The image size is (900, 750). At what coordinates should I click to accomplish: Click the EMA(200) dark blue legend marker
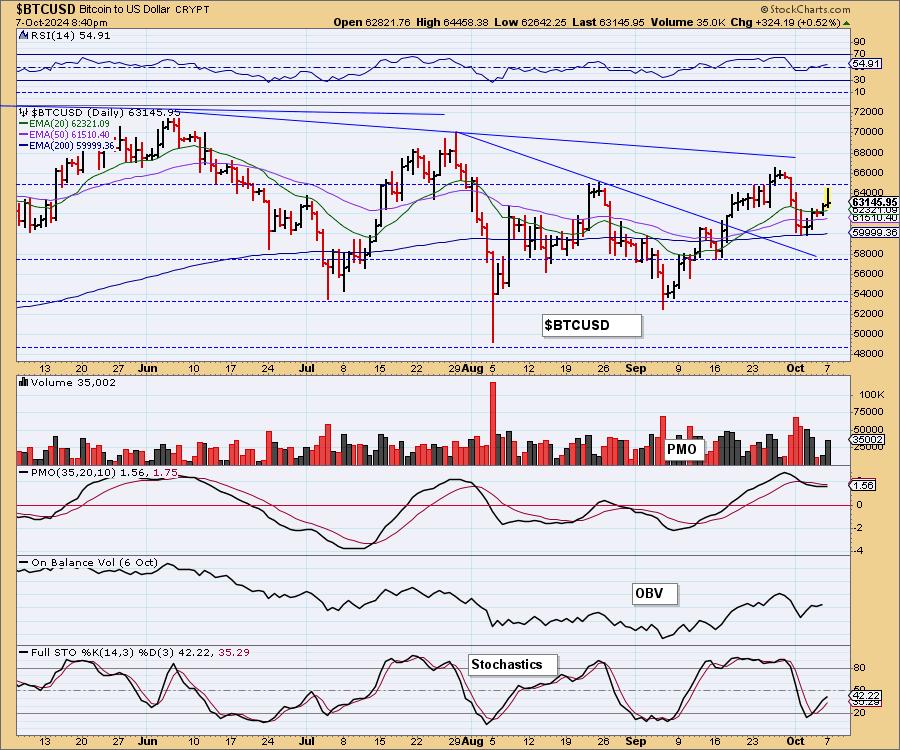pyautogui.click(x=24, y=146)
